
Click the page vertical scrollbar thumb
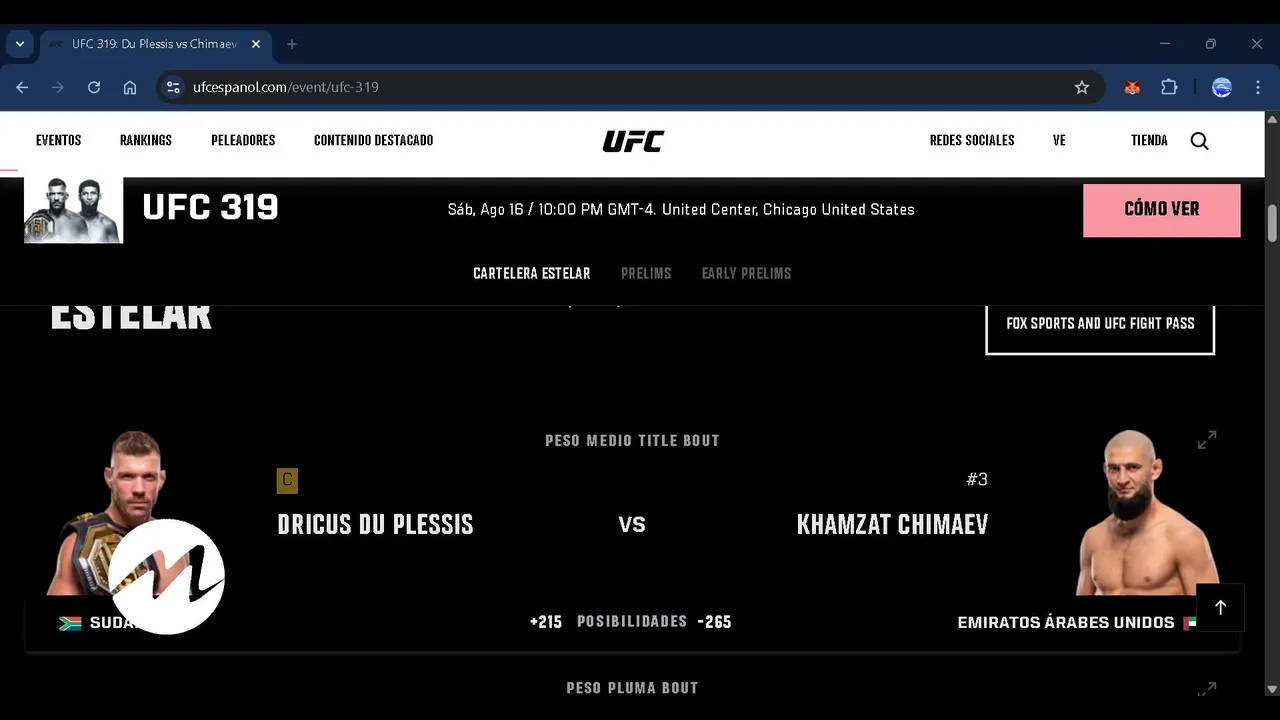[1272, 222]
